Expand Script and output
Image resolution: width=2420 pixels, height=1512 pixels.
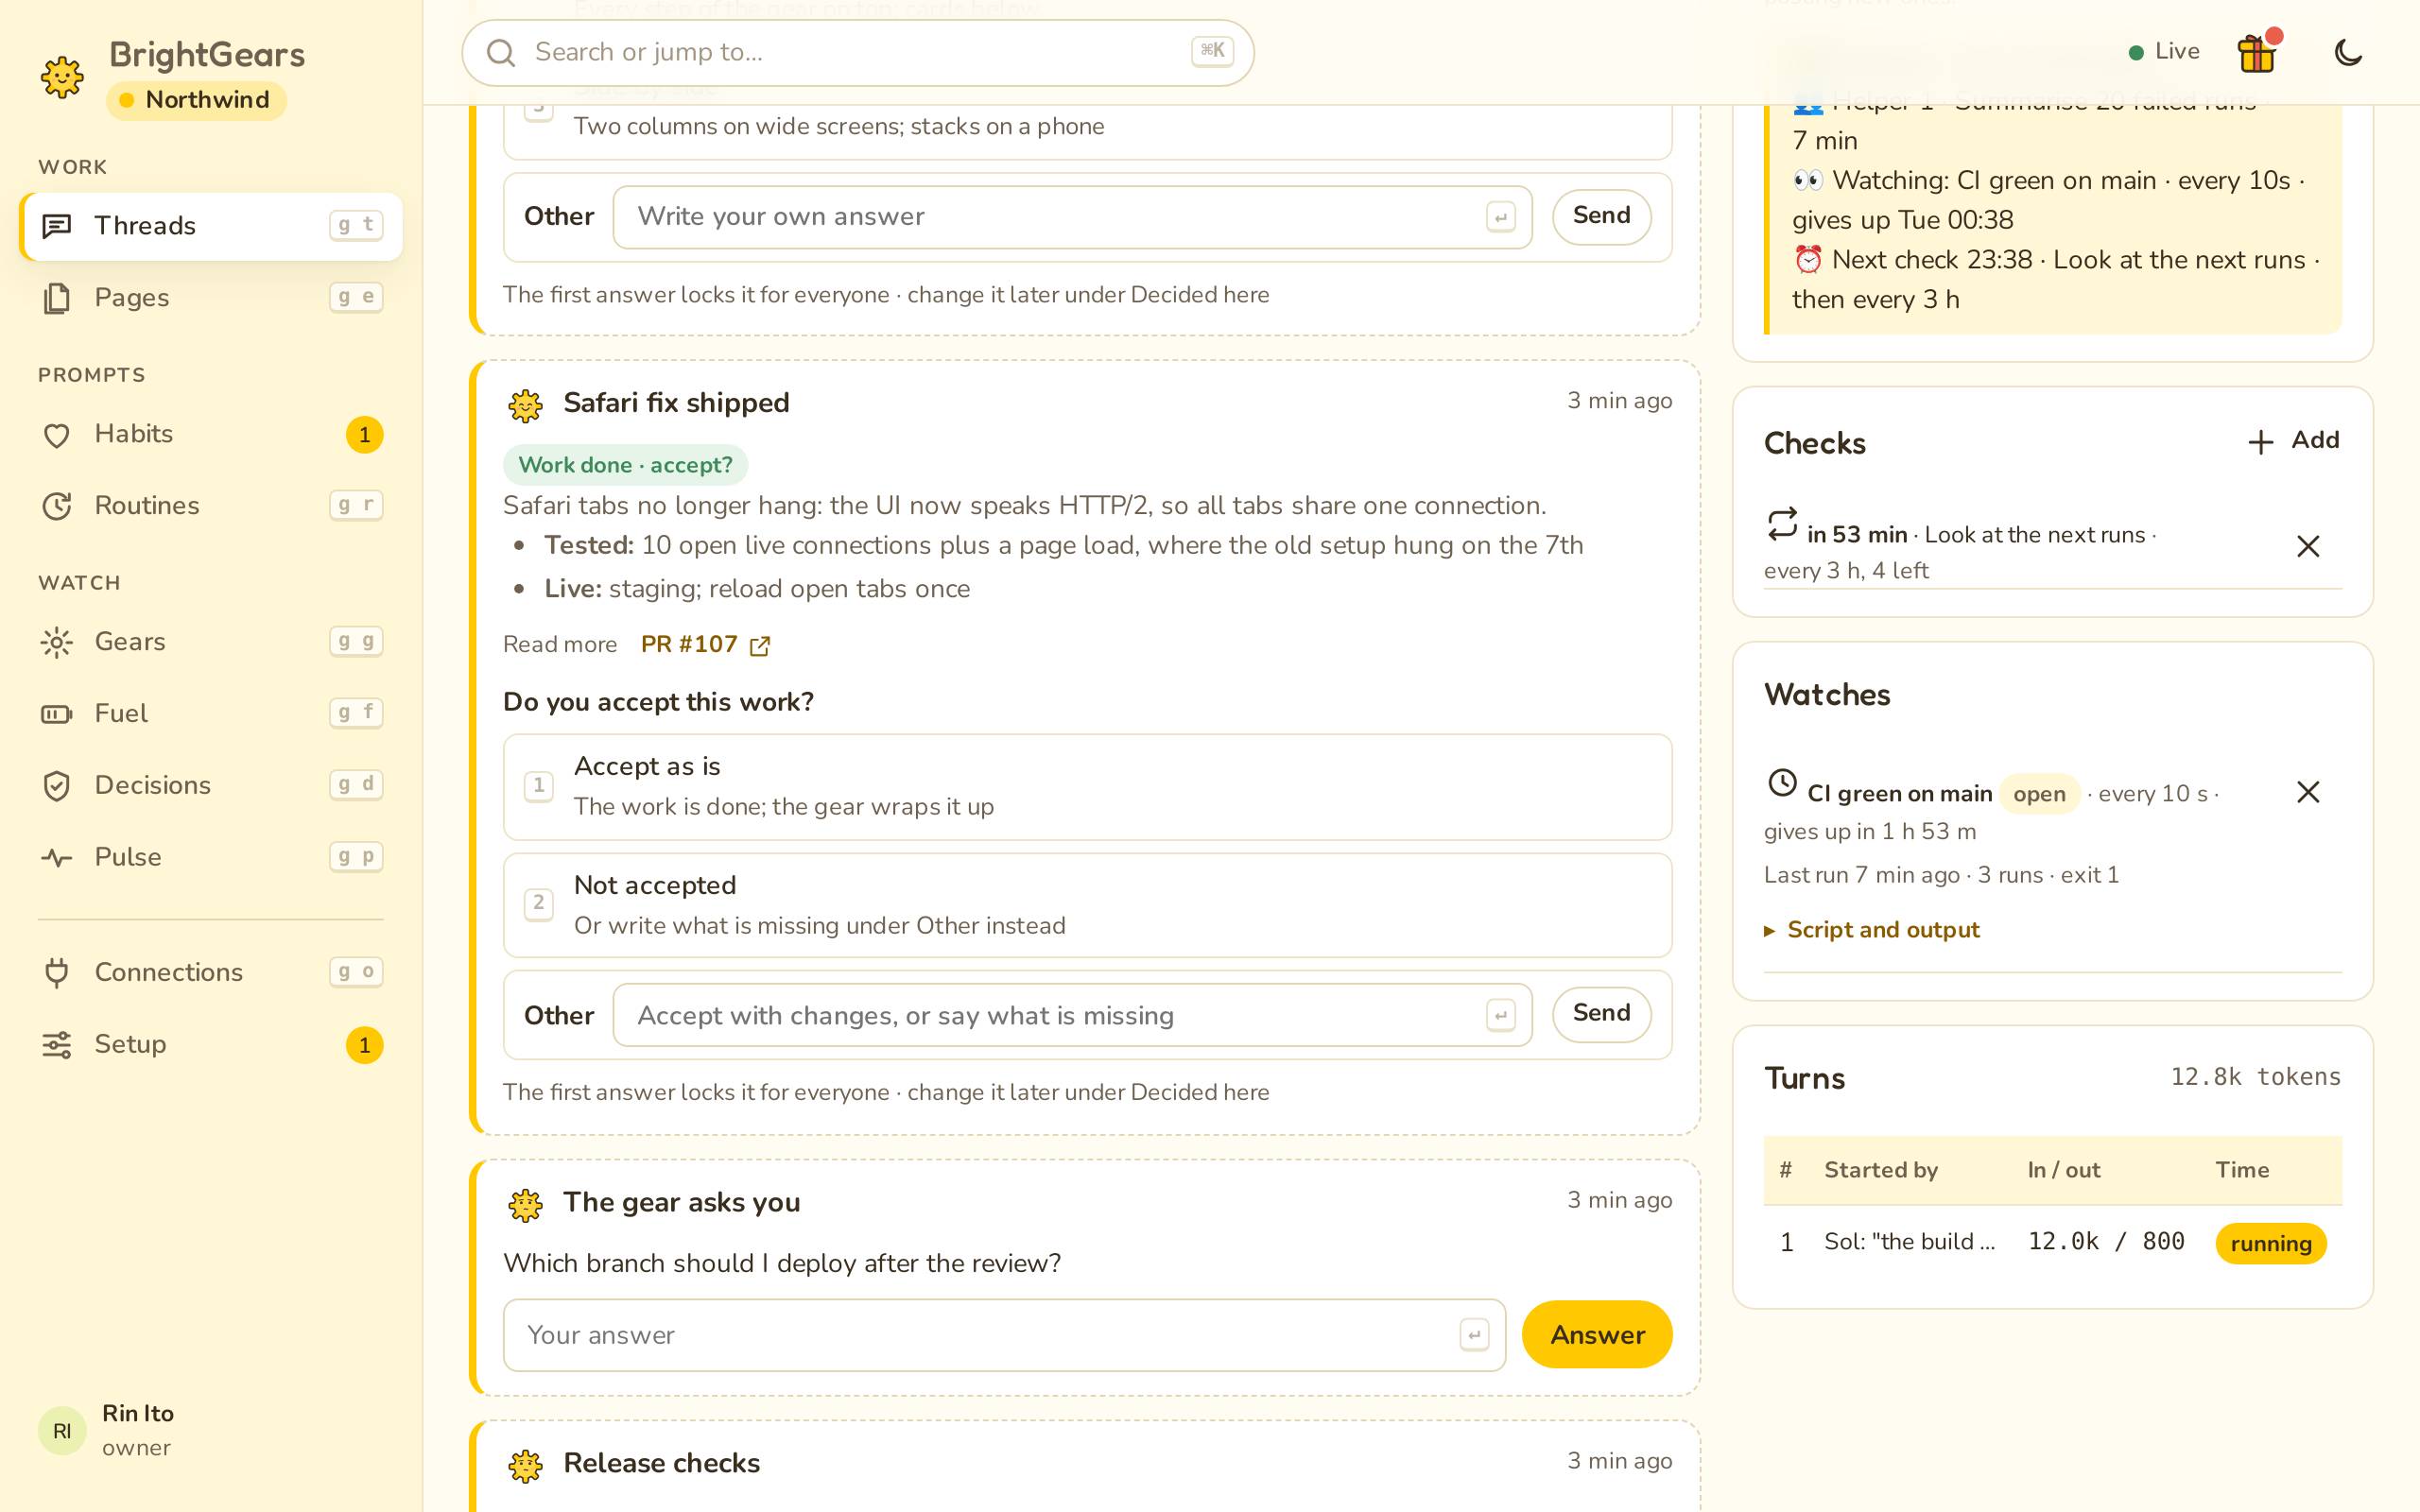click(1872, 930)
